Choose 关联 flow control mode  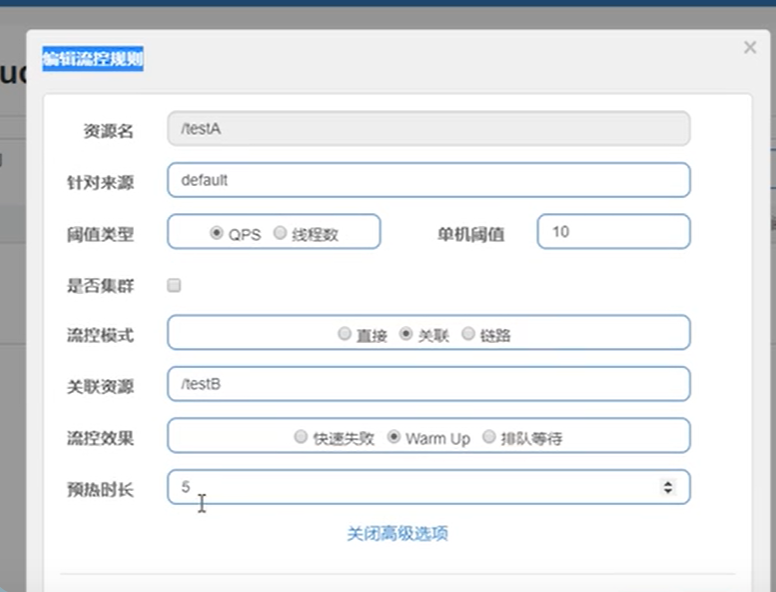pyautogui.click(x=406, y=334)
